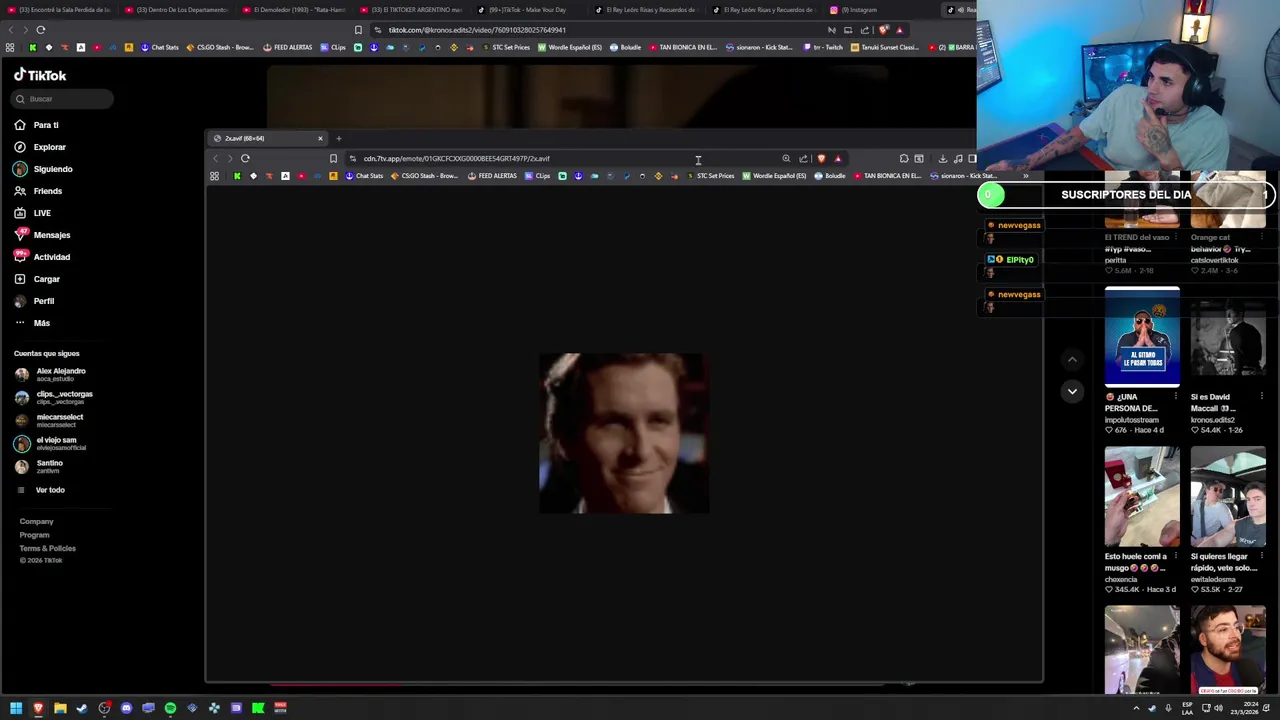The width and height of the screenshot is (1280, 720).
Task: Open Santino followed account
Action: tap(40, 466)
